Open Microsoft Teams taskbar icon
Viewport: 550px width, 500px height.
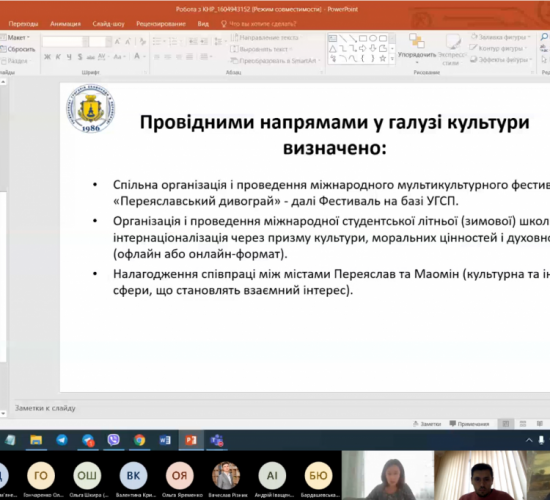click(x=216, y=440)
